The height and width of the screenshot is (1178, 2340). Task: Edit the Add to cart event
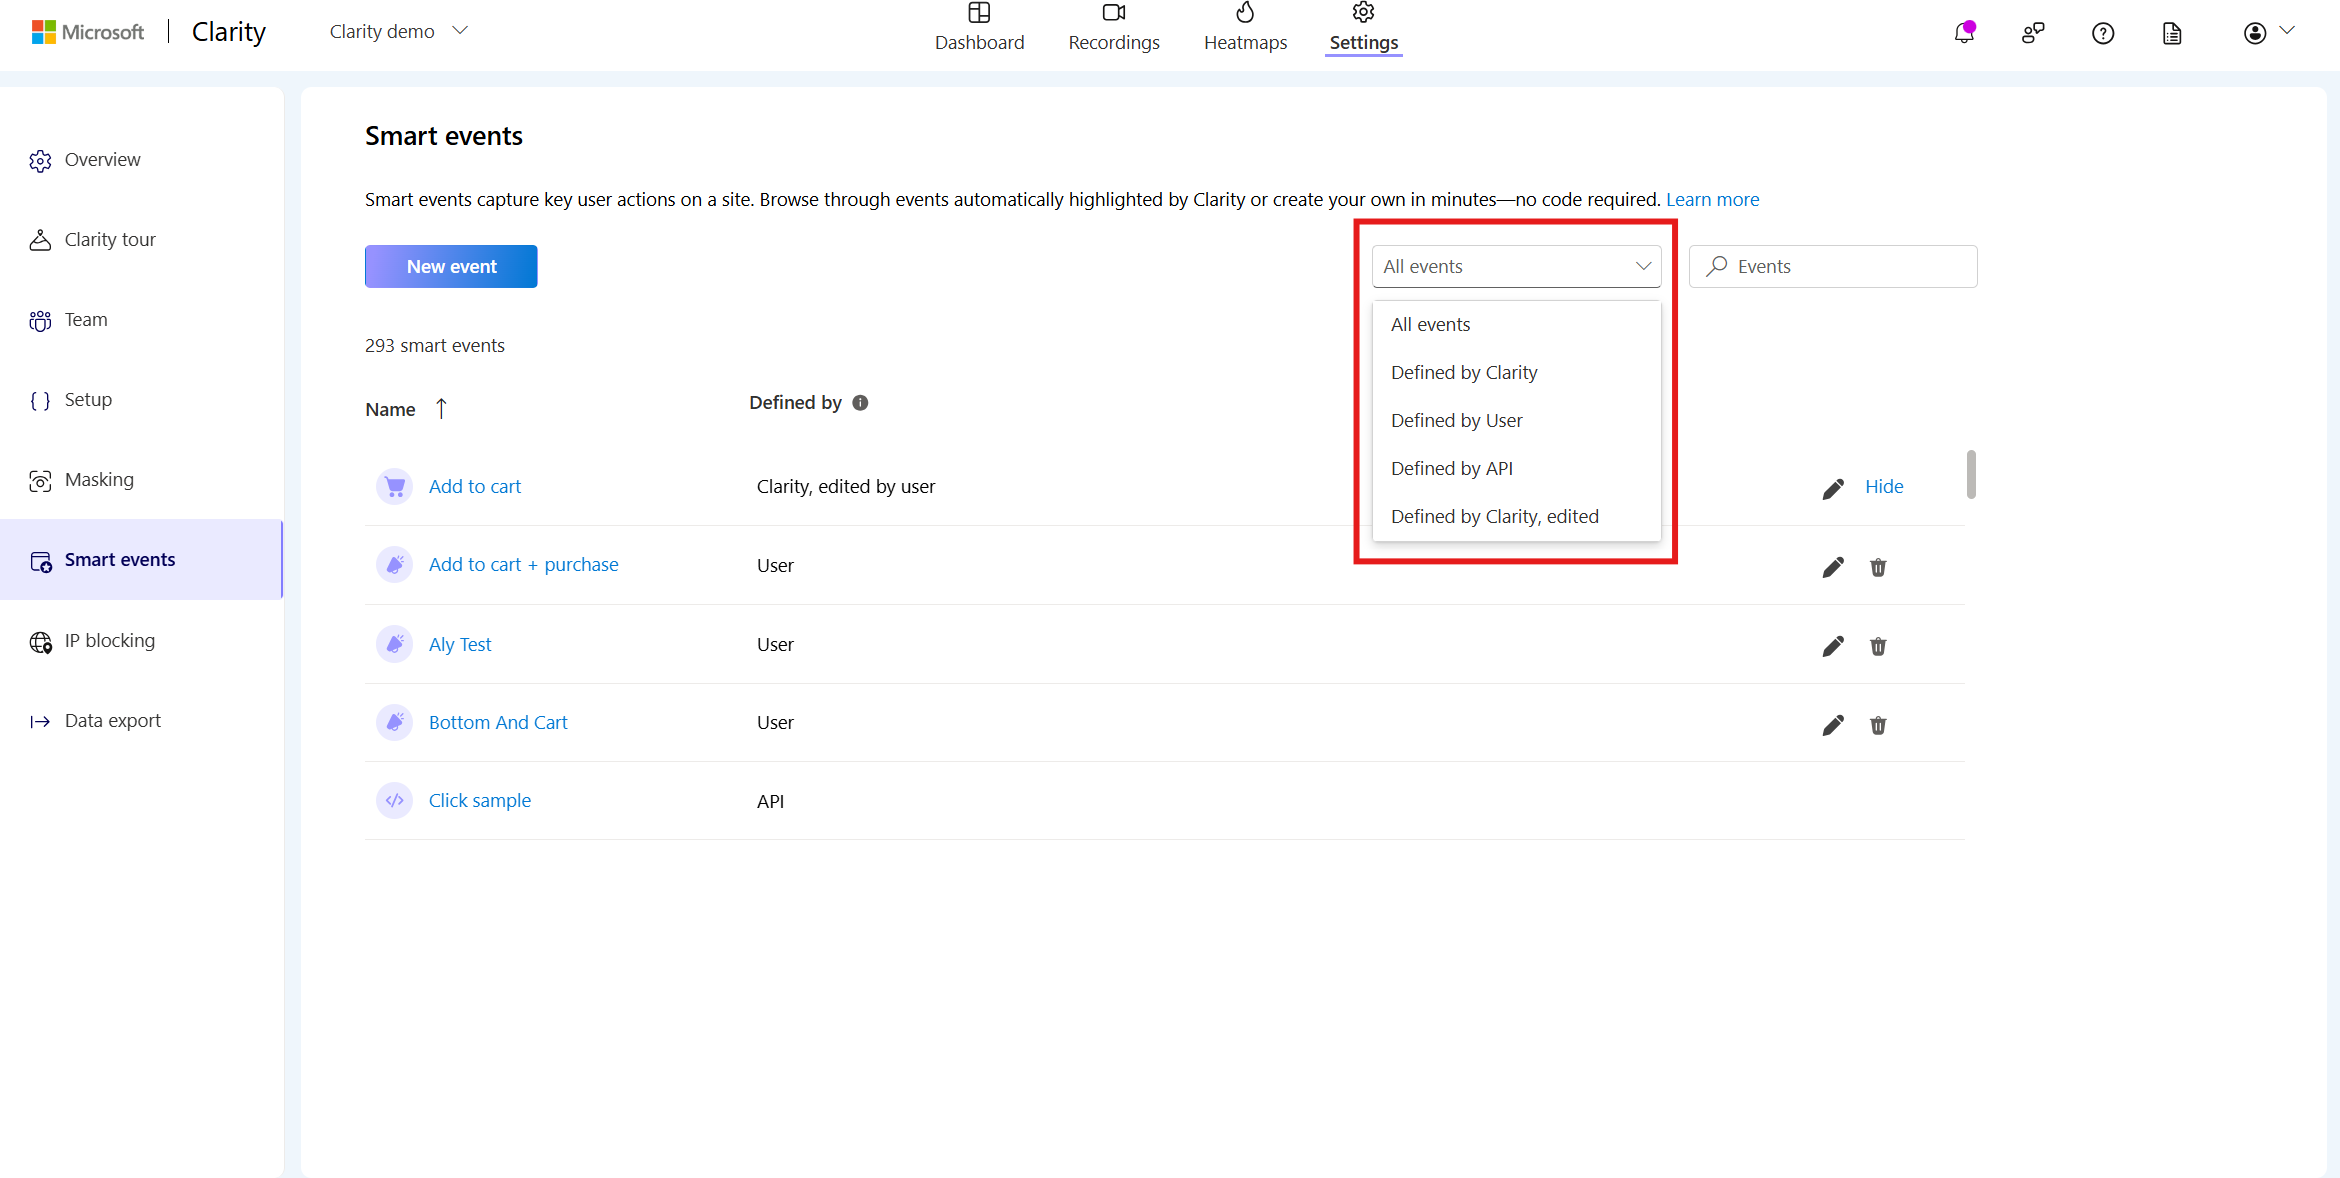click(1833, 488)
